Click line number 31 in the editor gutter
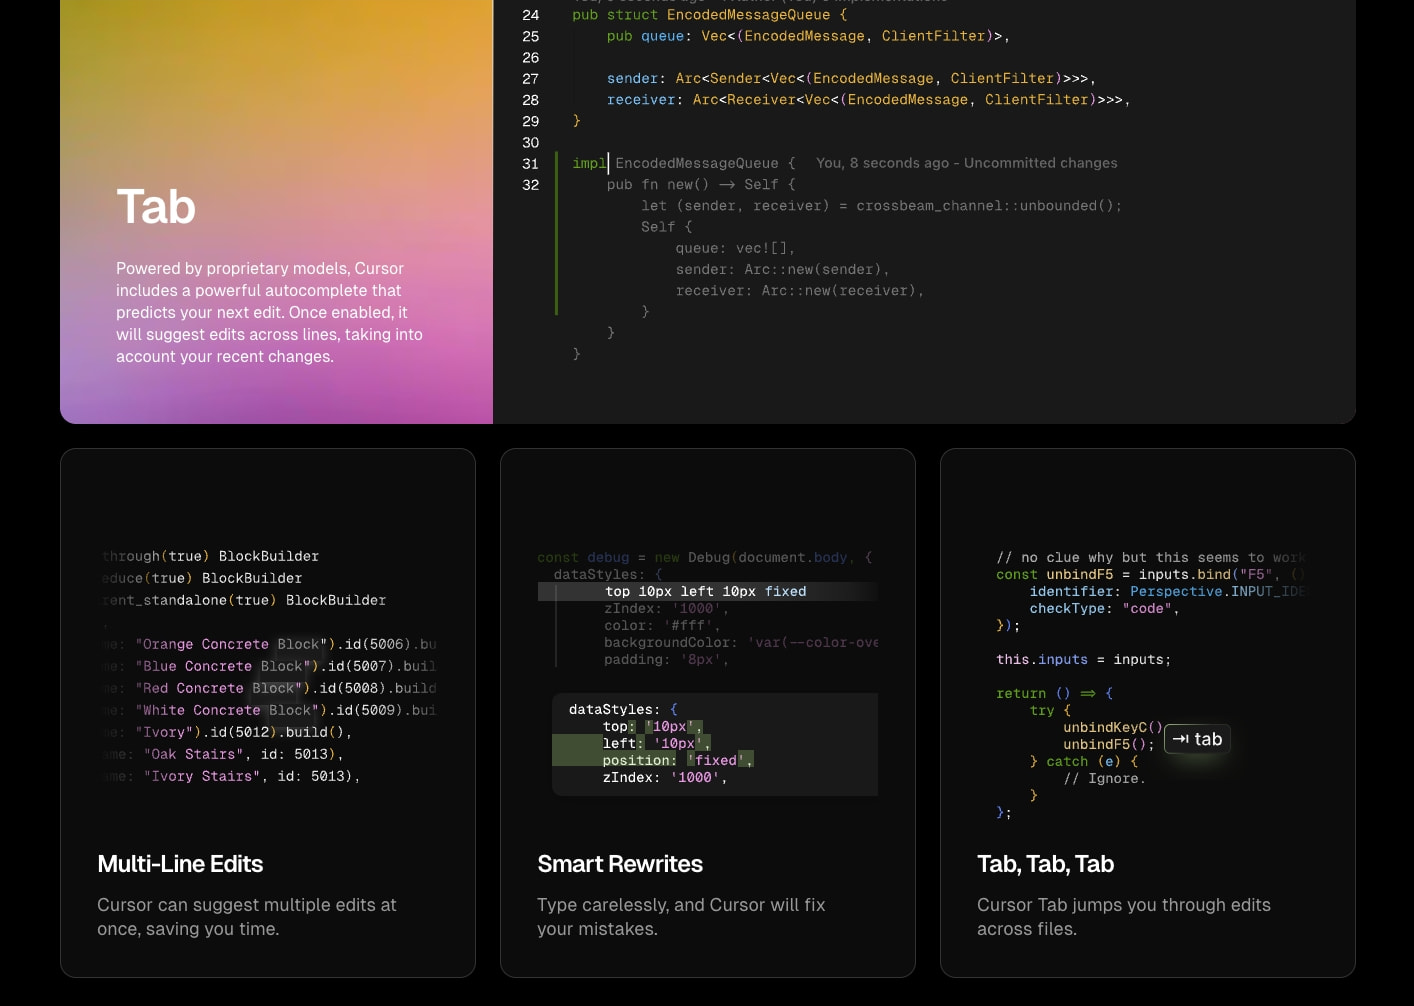 (531, 164)
